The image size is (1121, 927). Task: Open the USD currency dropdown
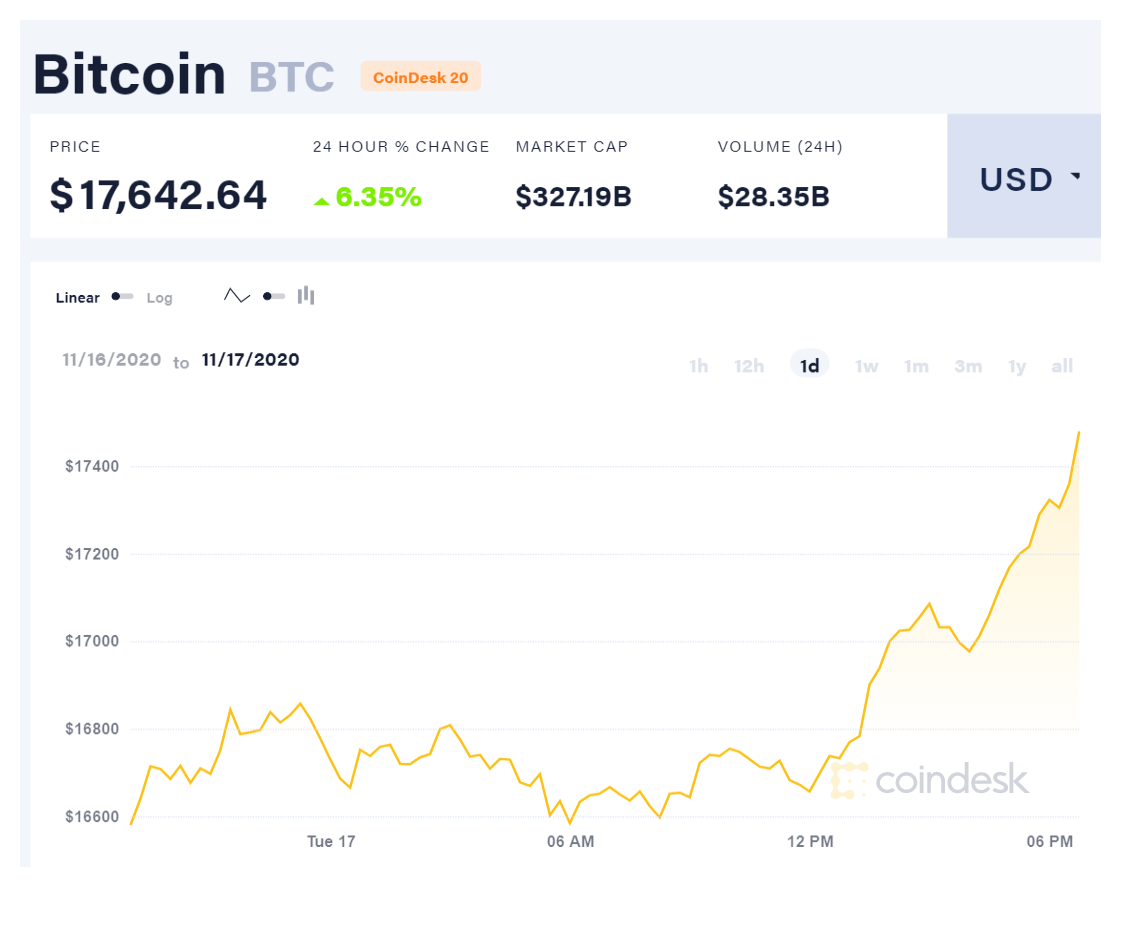(1024, 176)
